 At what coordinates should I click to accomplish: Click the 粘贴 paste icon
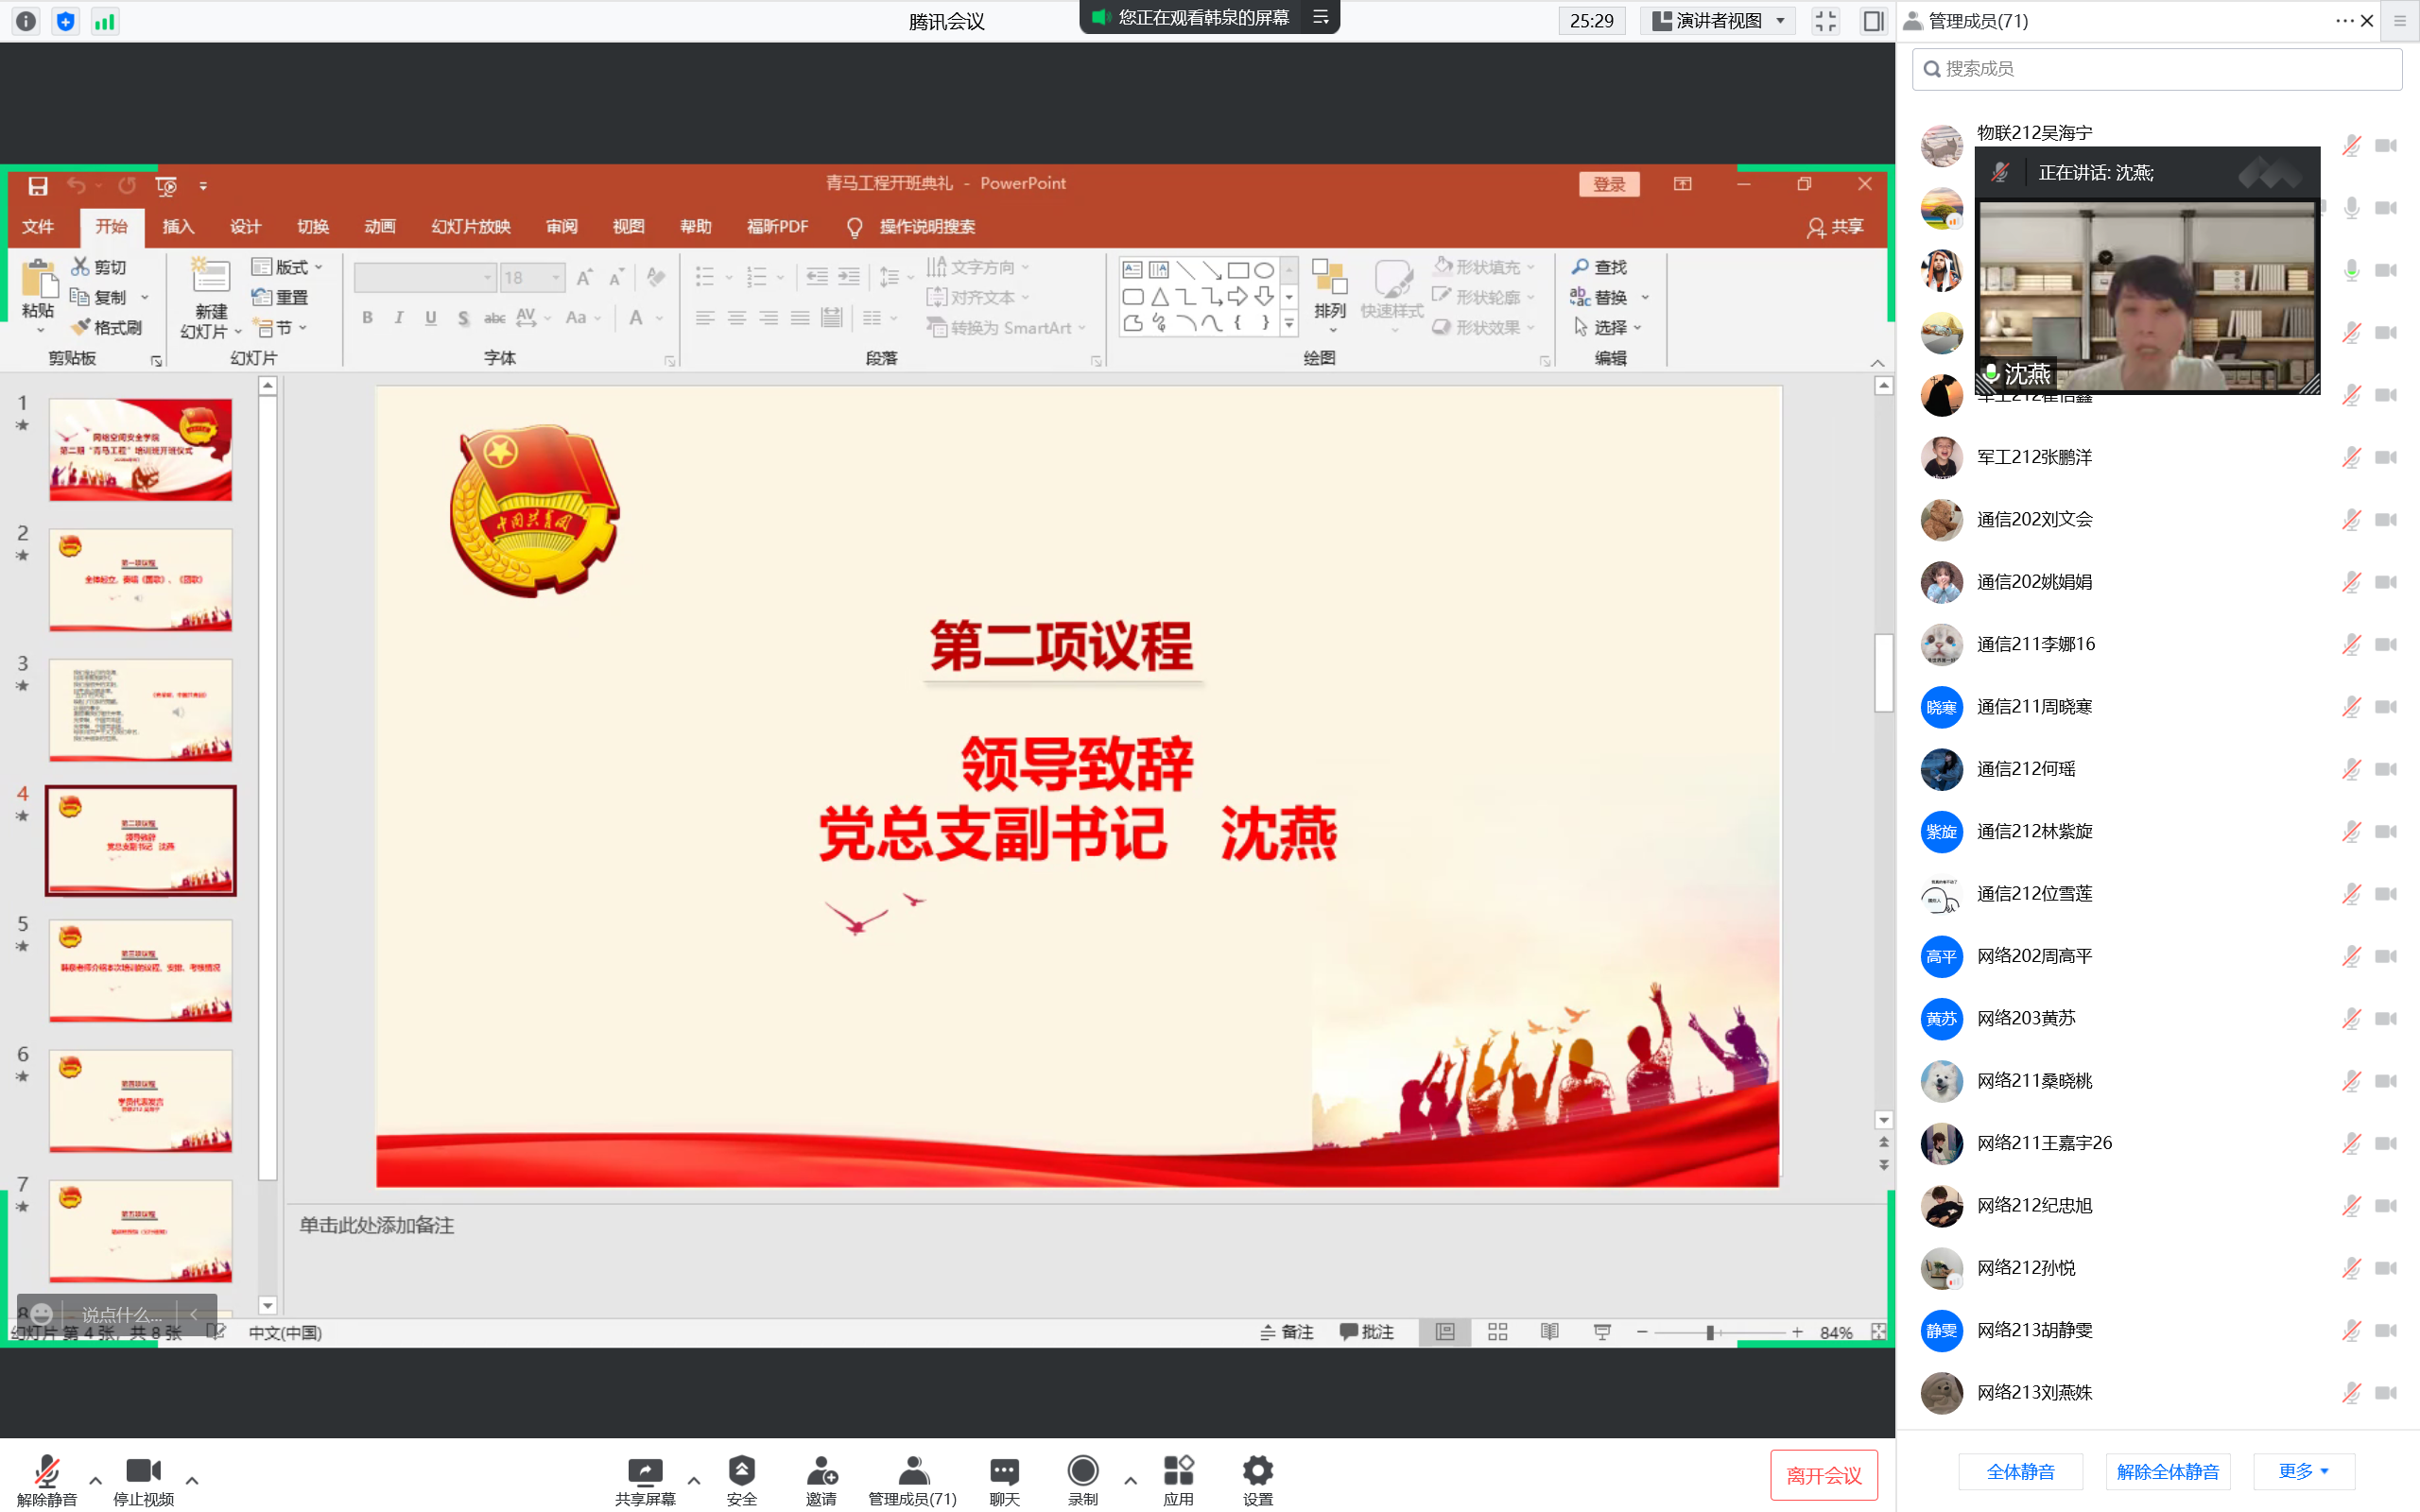pyautogui.click(x=38, y=277)
